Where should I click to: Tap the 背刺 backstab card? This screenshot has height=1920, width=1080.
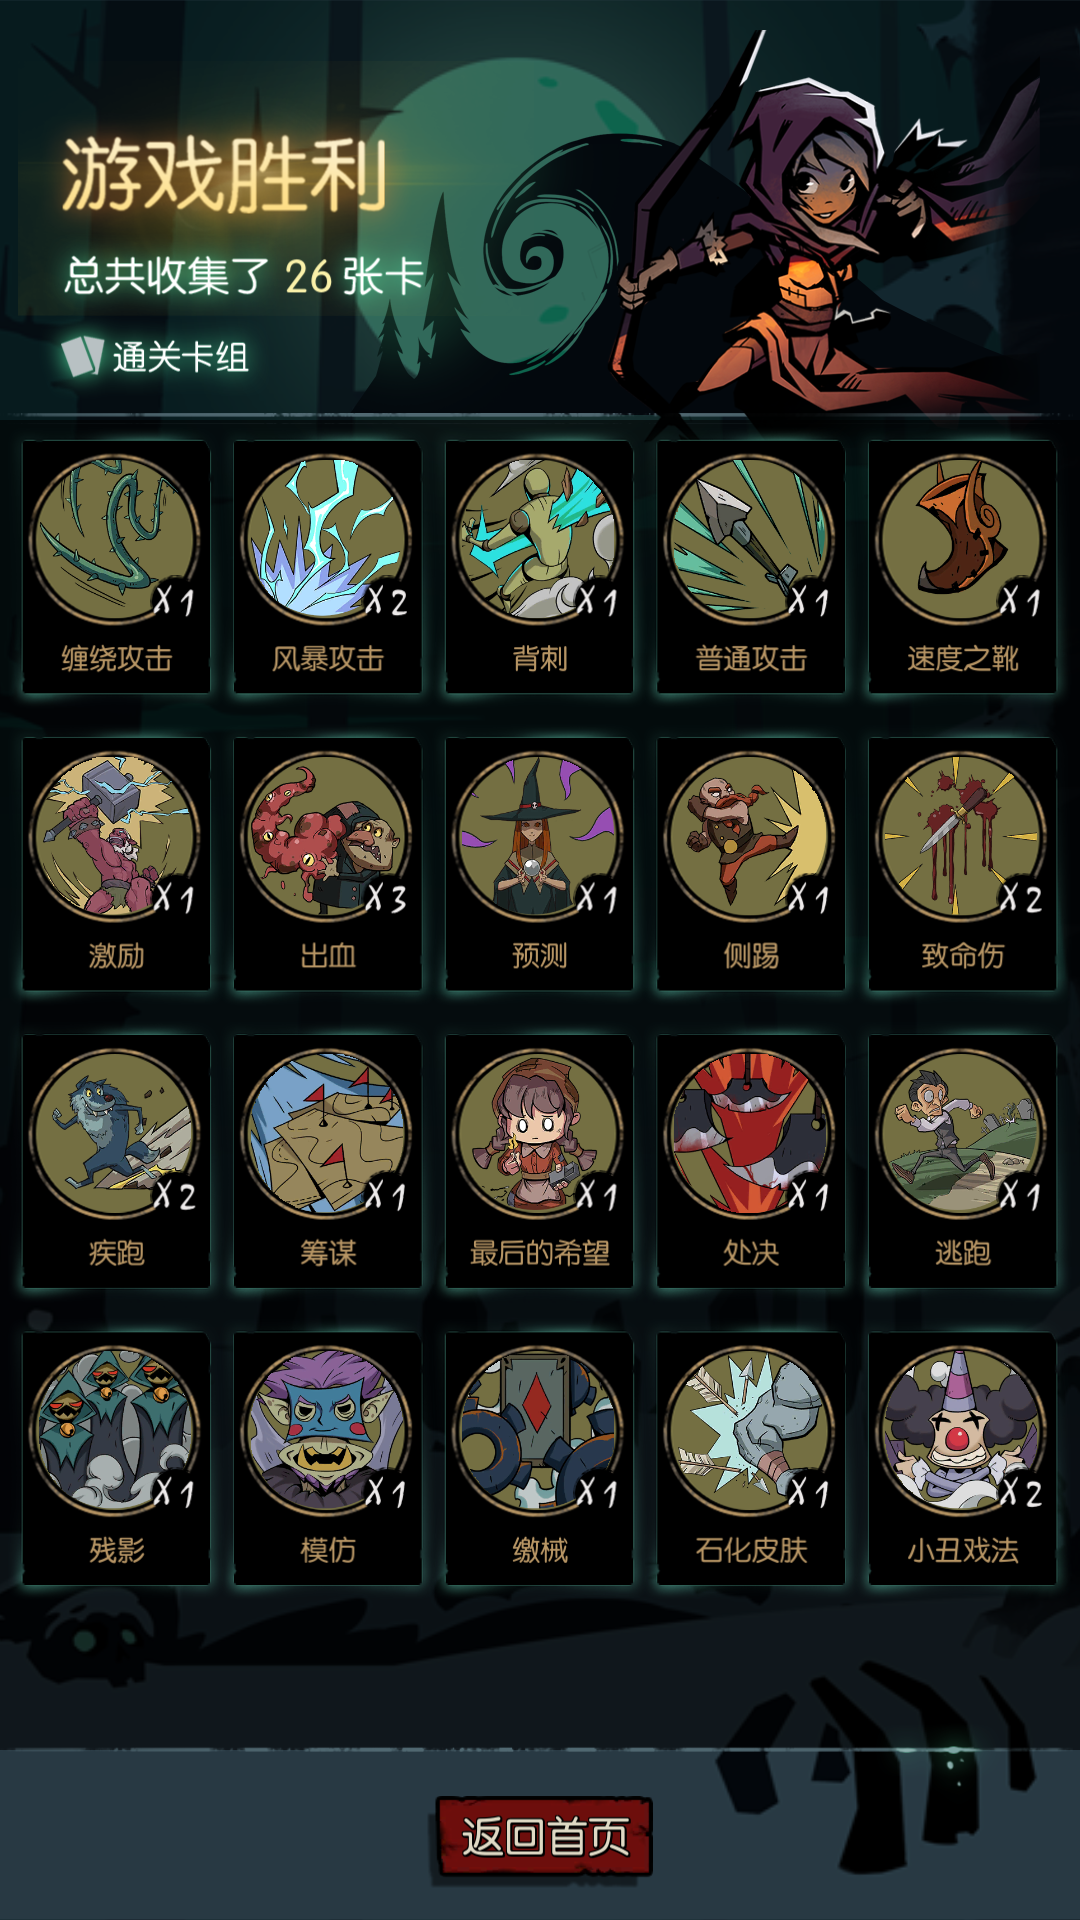click(x=539, y=567)
